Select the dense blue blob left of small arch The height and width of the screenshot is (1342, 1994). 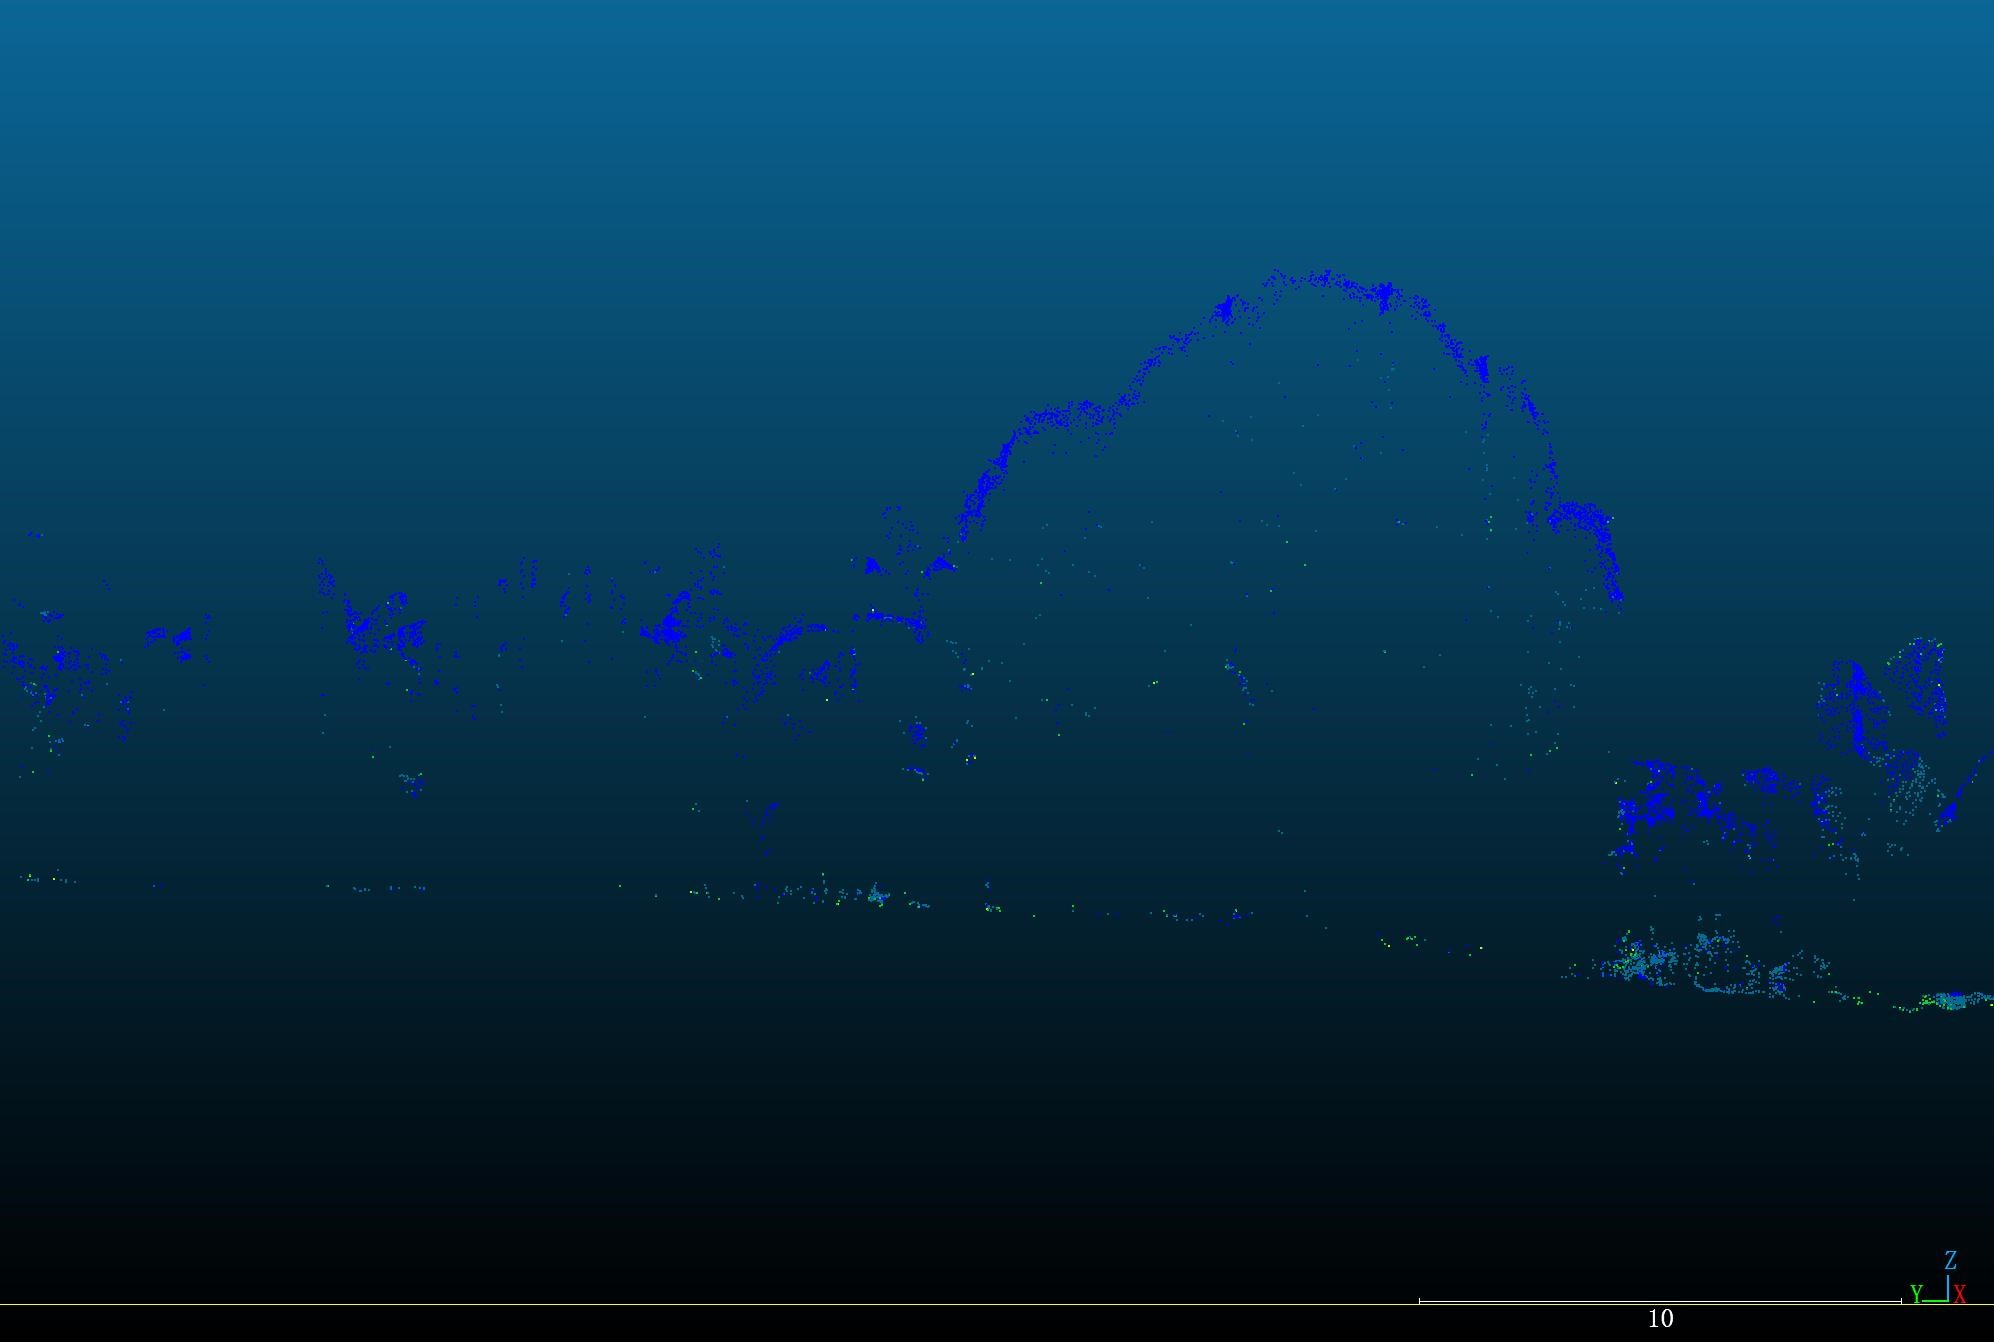668,630
